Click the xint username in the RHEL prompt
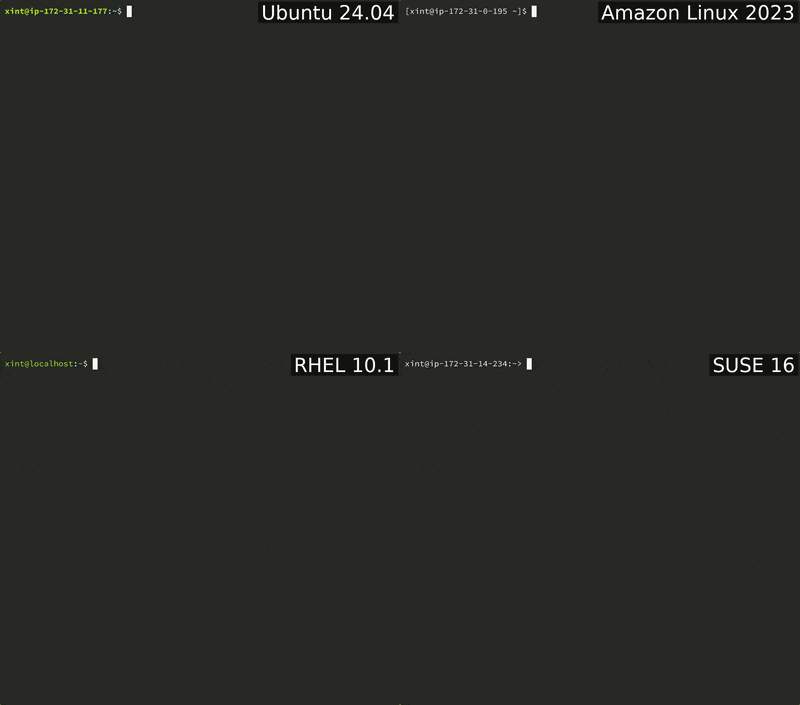 pos(14,364)
